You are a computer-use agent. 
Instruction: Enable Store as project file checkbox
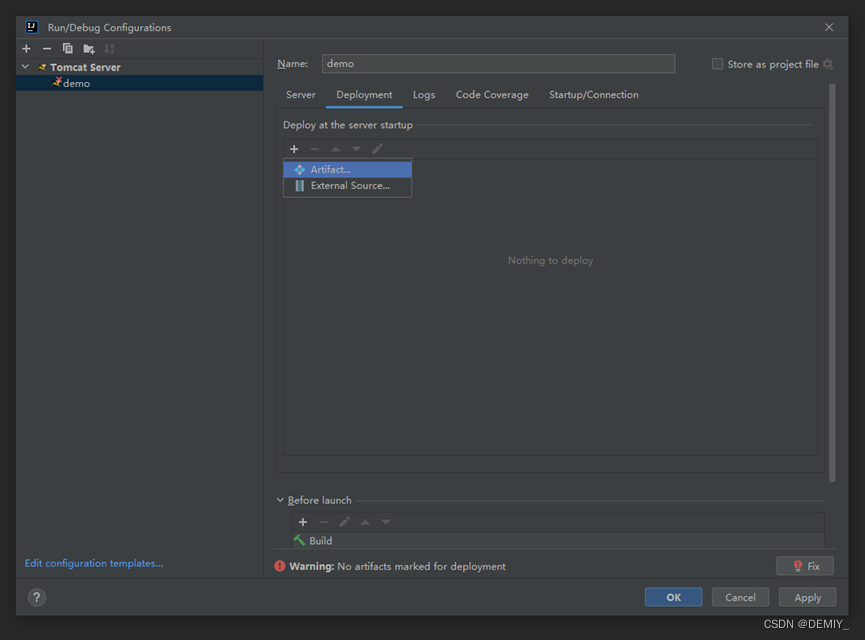point(717,64)
